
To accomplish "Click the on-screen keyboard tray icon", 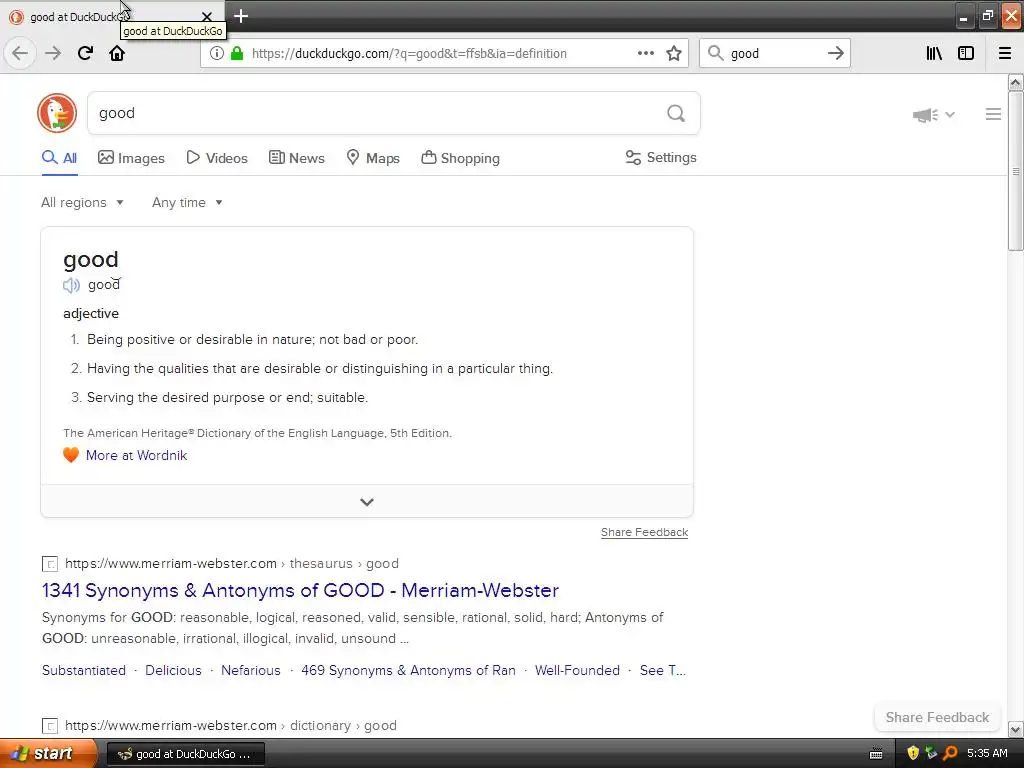I will [876, 754].
